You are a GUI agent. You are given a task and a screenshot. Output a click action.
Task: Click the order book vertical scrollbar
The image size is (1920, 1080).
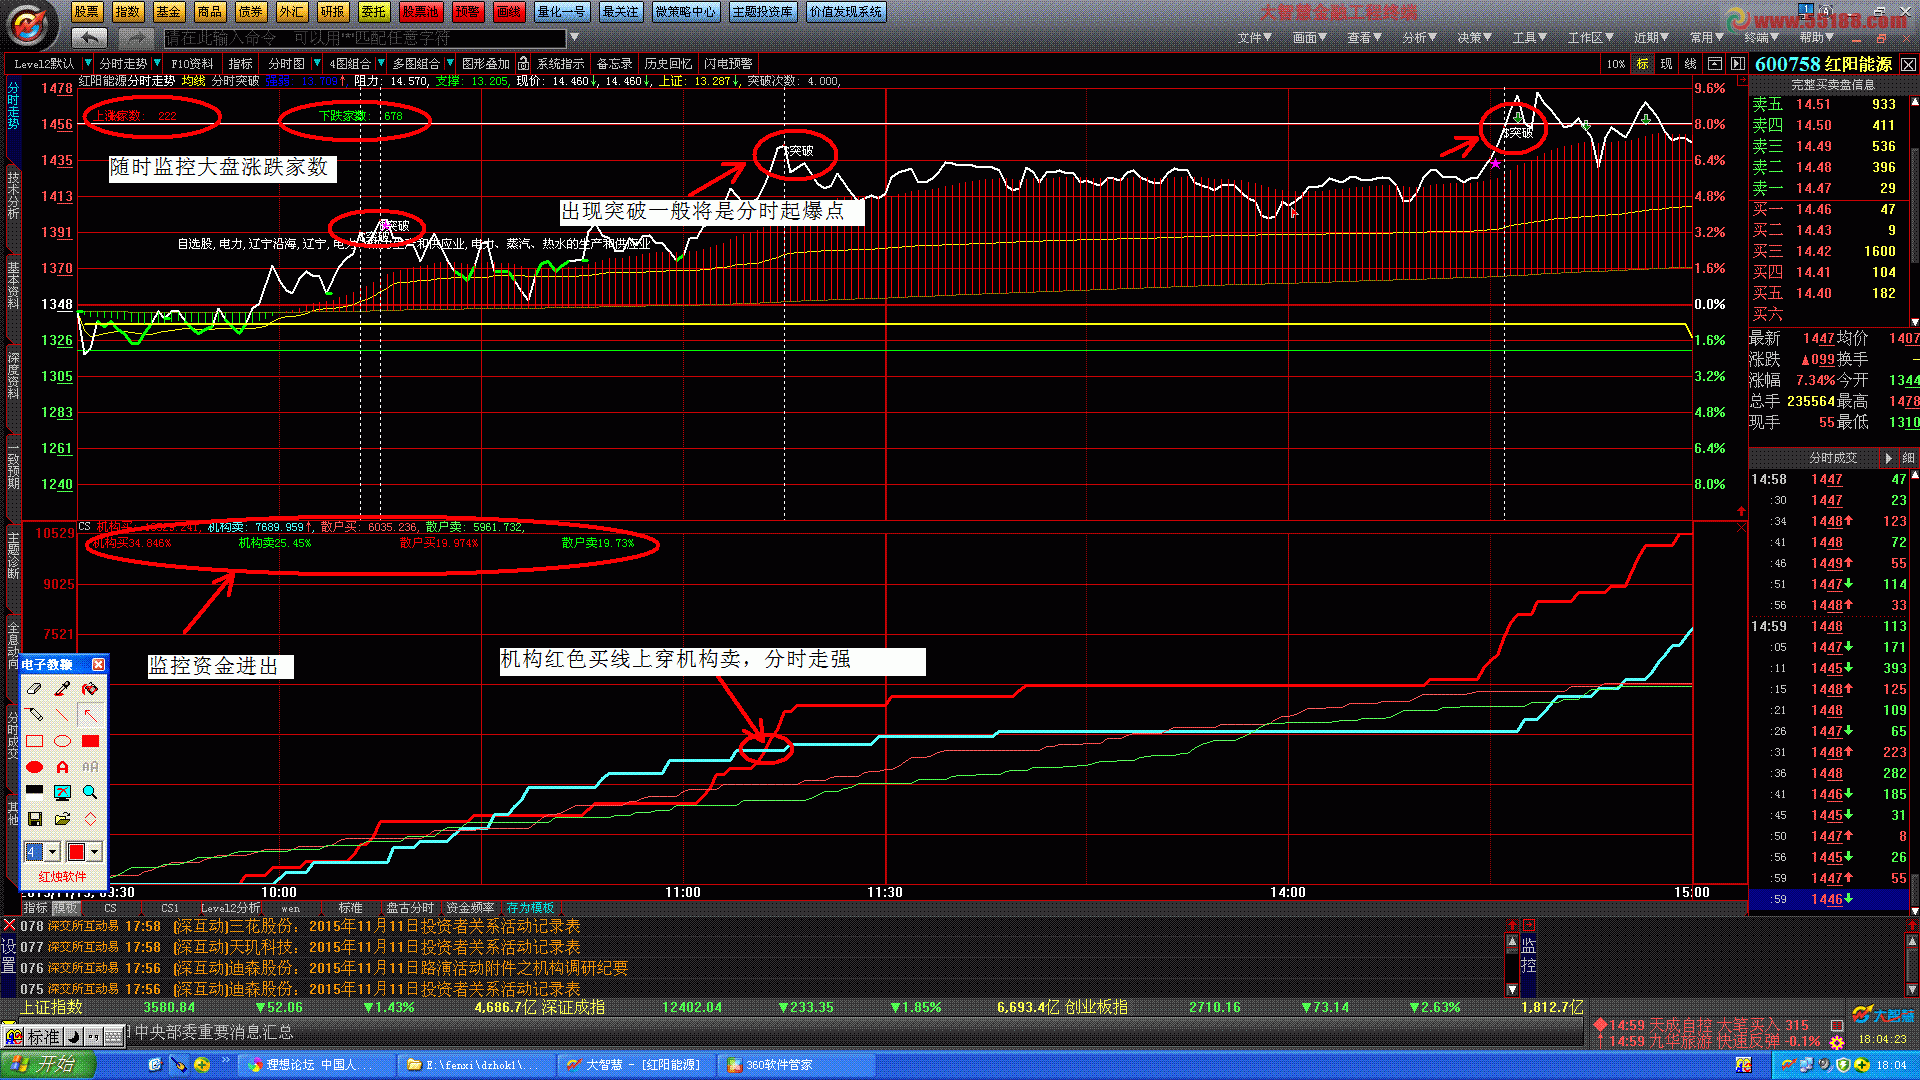click(x=1914, y=210)
